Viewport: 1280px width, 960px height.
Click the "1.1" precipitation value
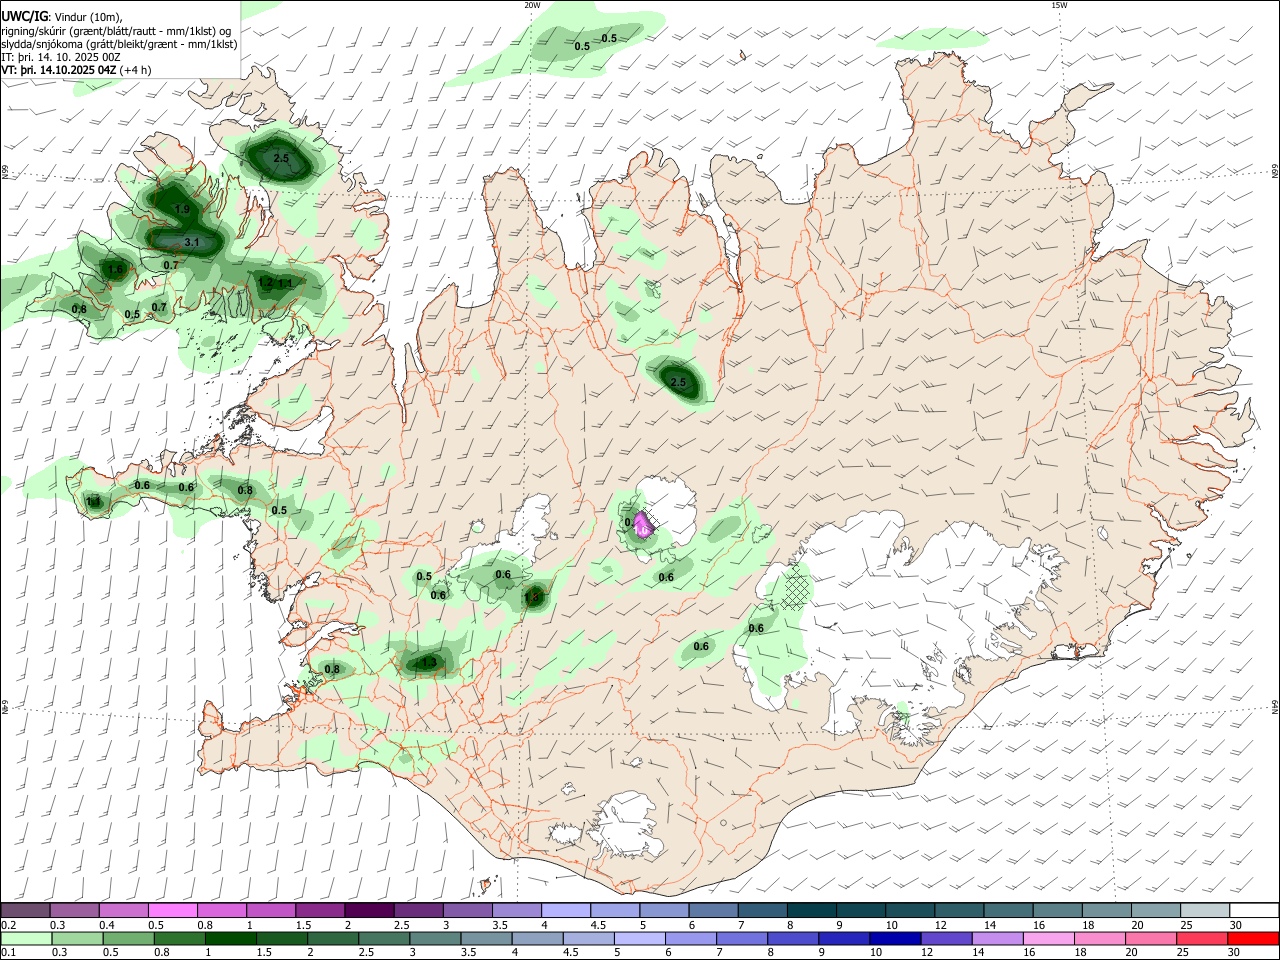tap(285, 283)
